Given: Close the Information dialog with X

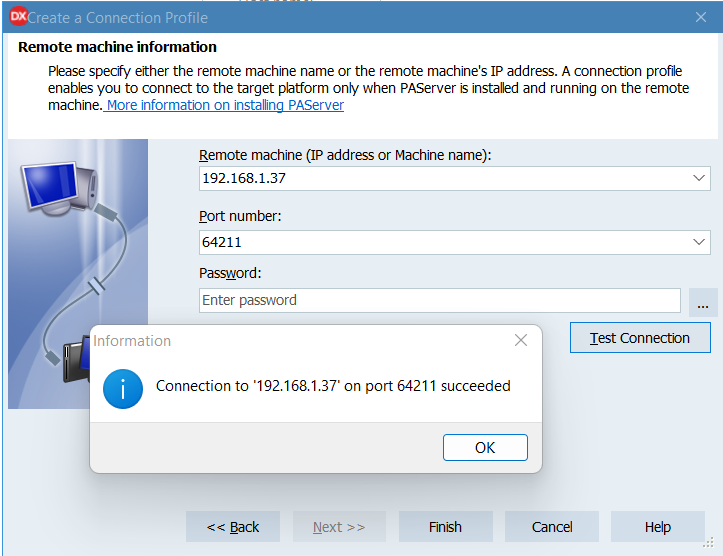Looking at the screenshot, I should pos(521,340).
